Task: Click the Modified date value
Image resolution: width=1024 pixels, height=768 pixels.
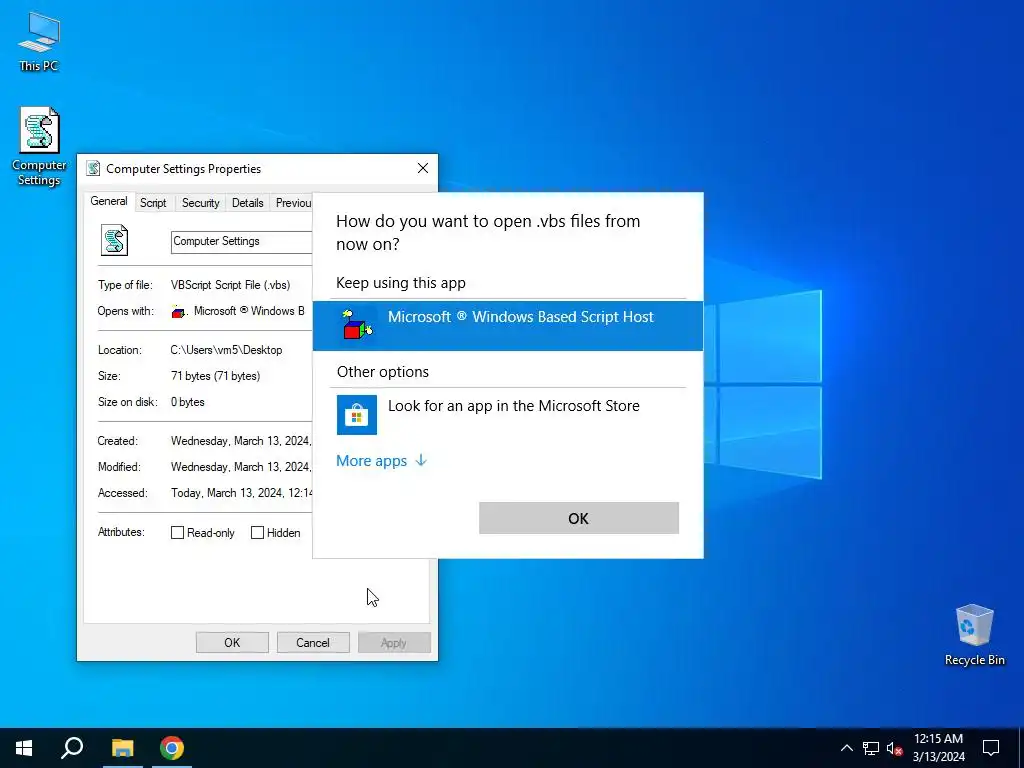Action: pos(241,467)
